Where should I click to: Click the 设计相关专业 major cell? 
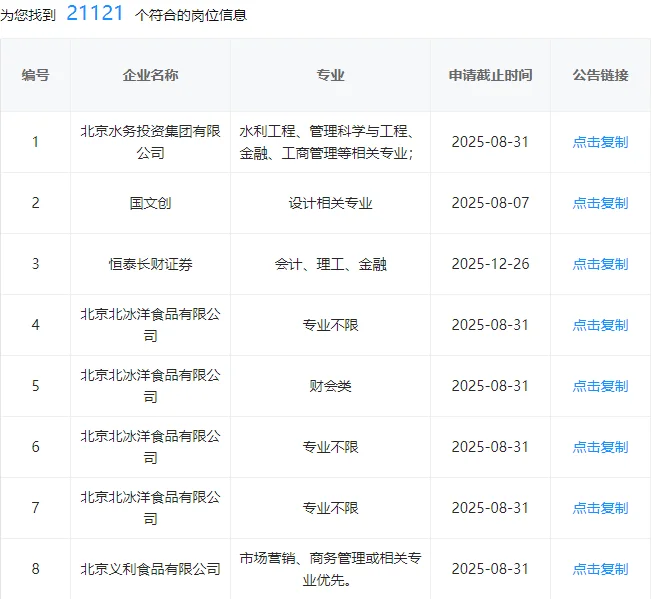tap(330, 203)
